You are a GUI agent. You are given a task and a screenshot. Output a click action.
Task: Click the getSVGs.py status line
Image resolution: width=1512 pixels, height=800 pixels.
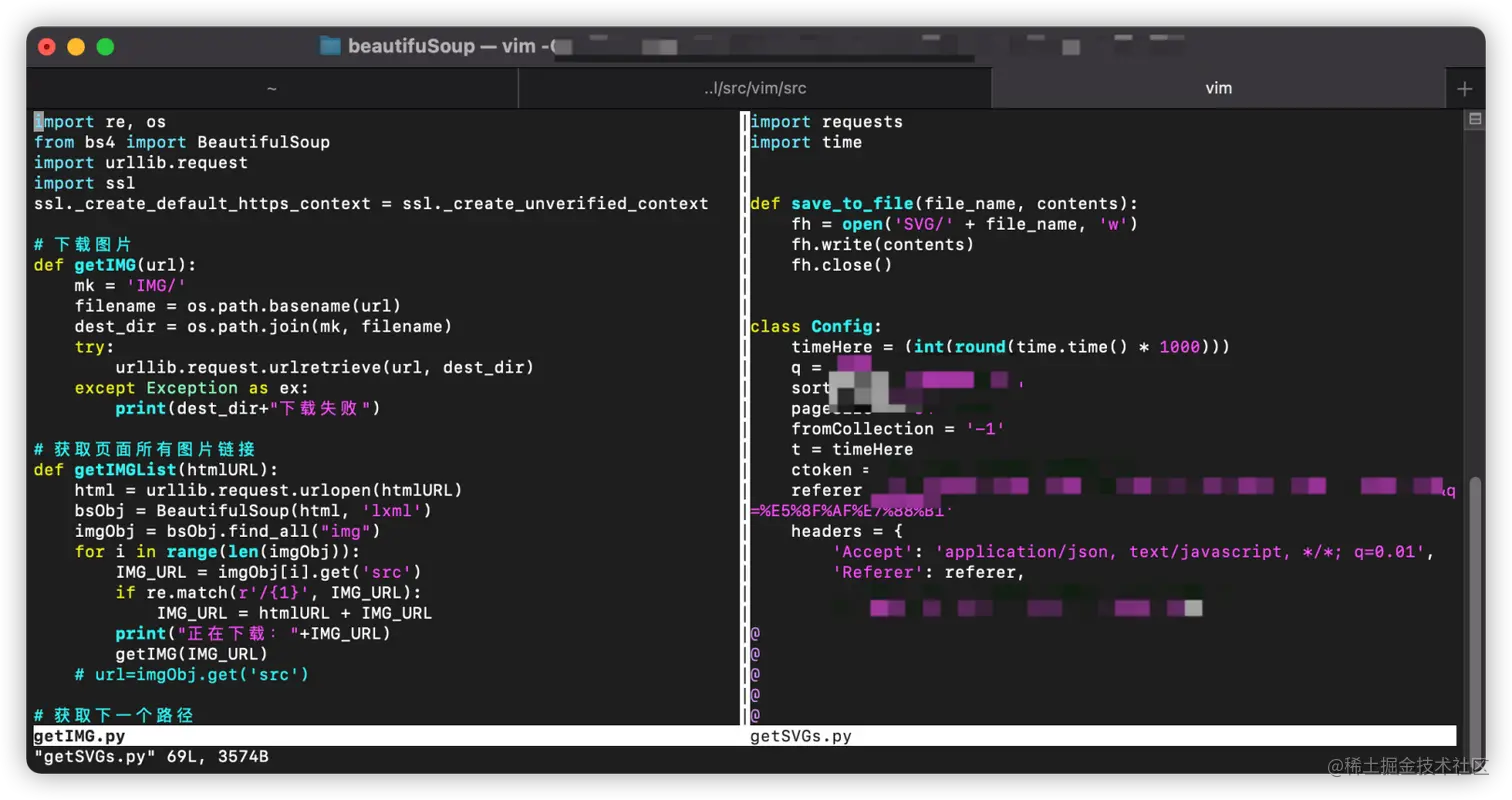(1103, 737)
